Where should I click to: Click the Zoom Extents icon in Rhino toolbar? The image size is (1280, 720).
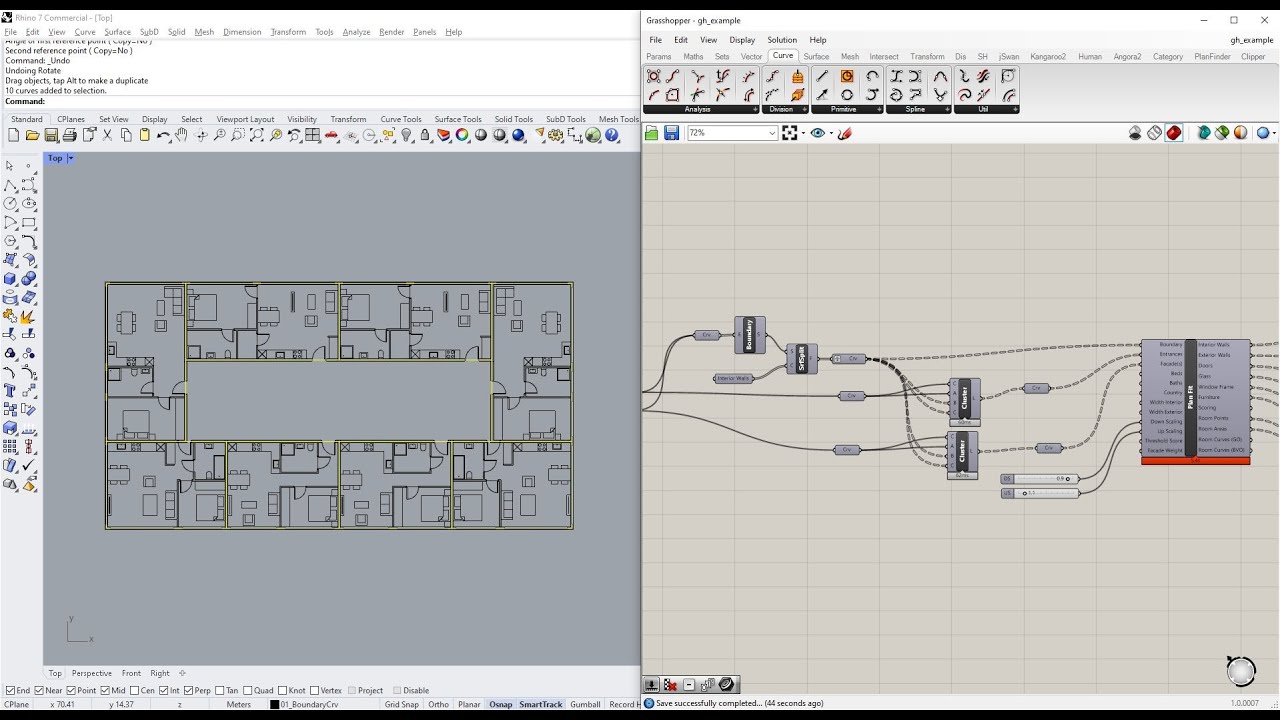pyautogui.click(x=257, y=135)
